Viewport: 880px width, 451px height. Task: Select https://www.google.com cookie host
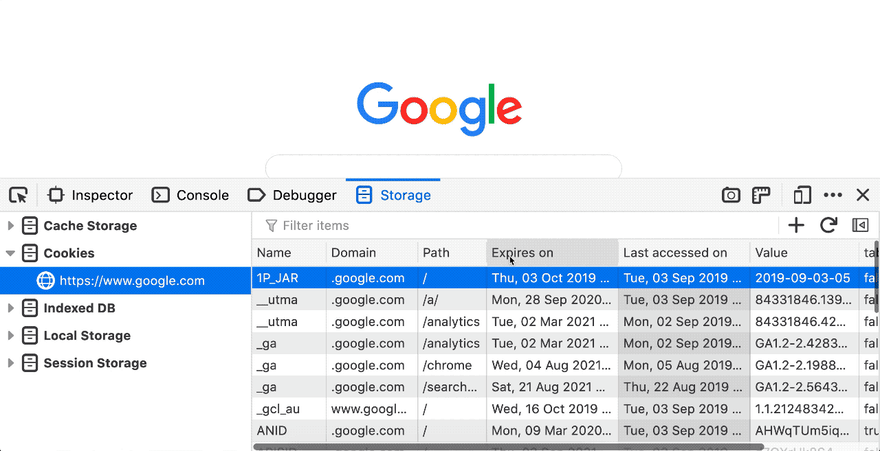click(x=125, y=280)
